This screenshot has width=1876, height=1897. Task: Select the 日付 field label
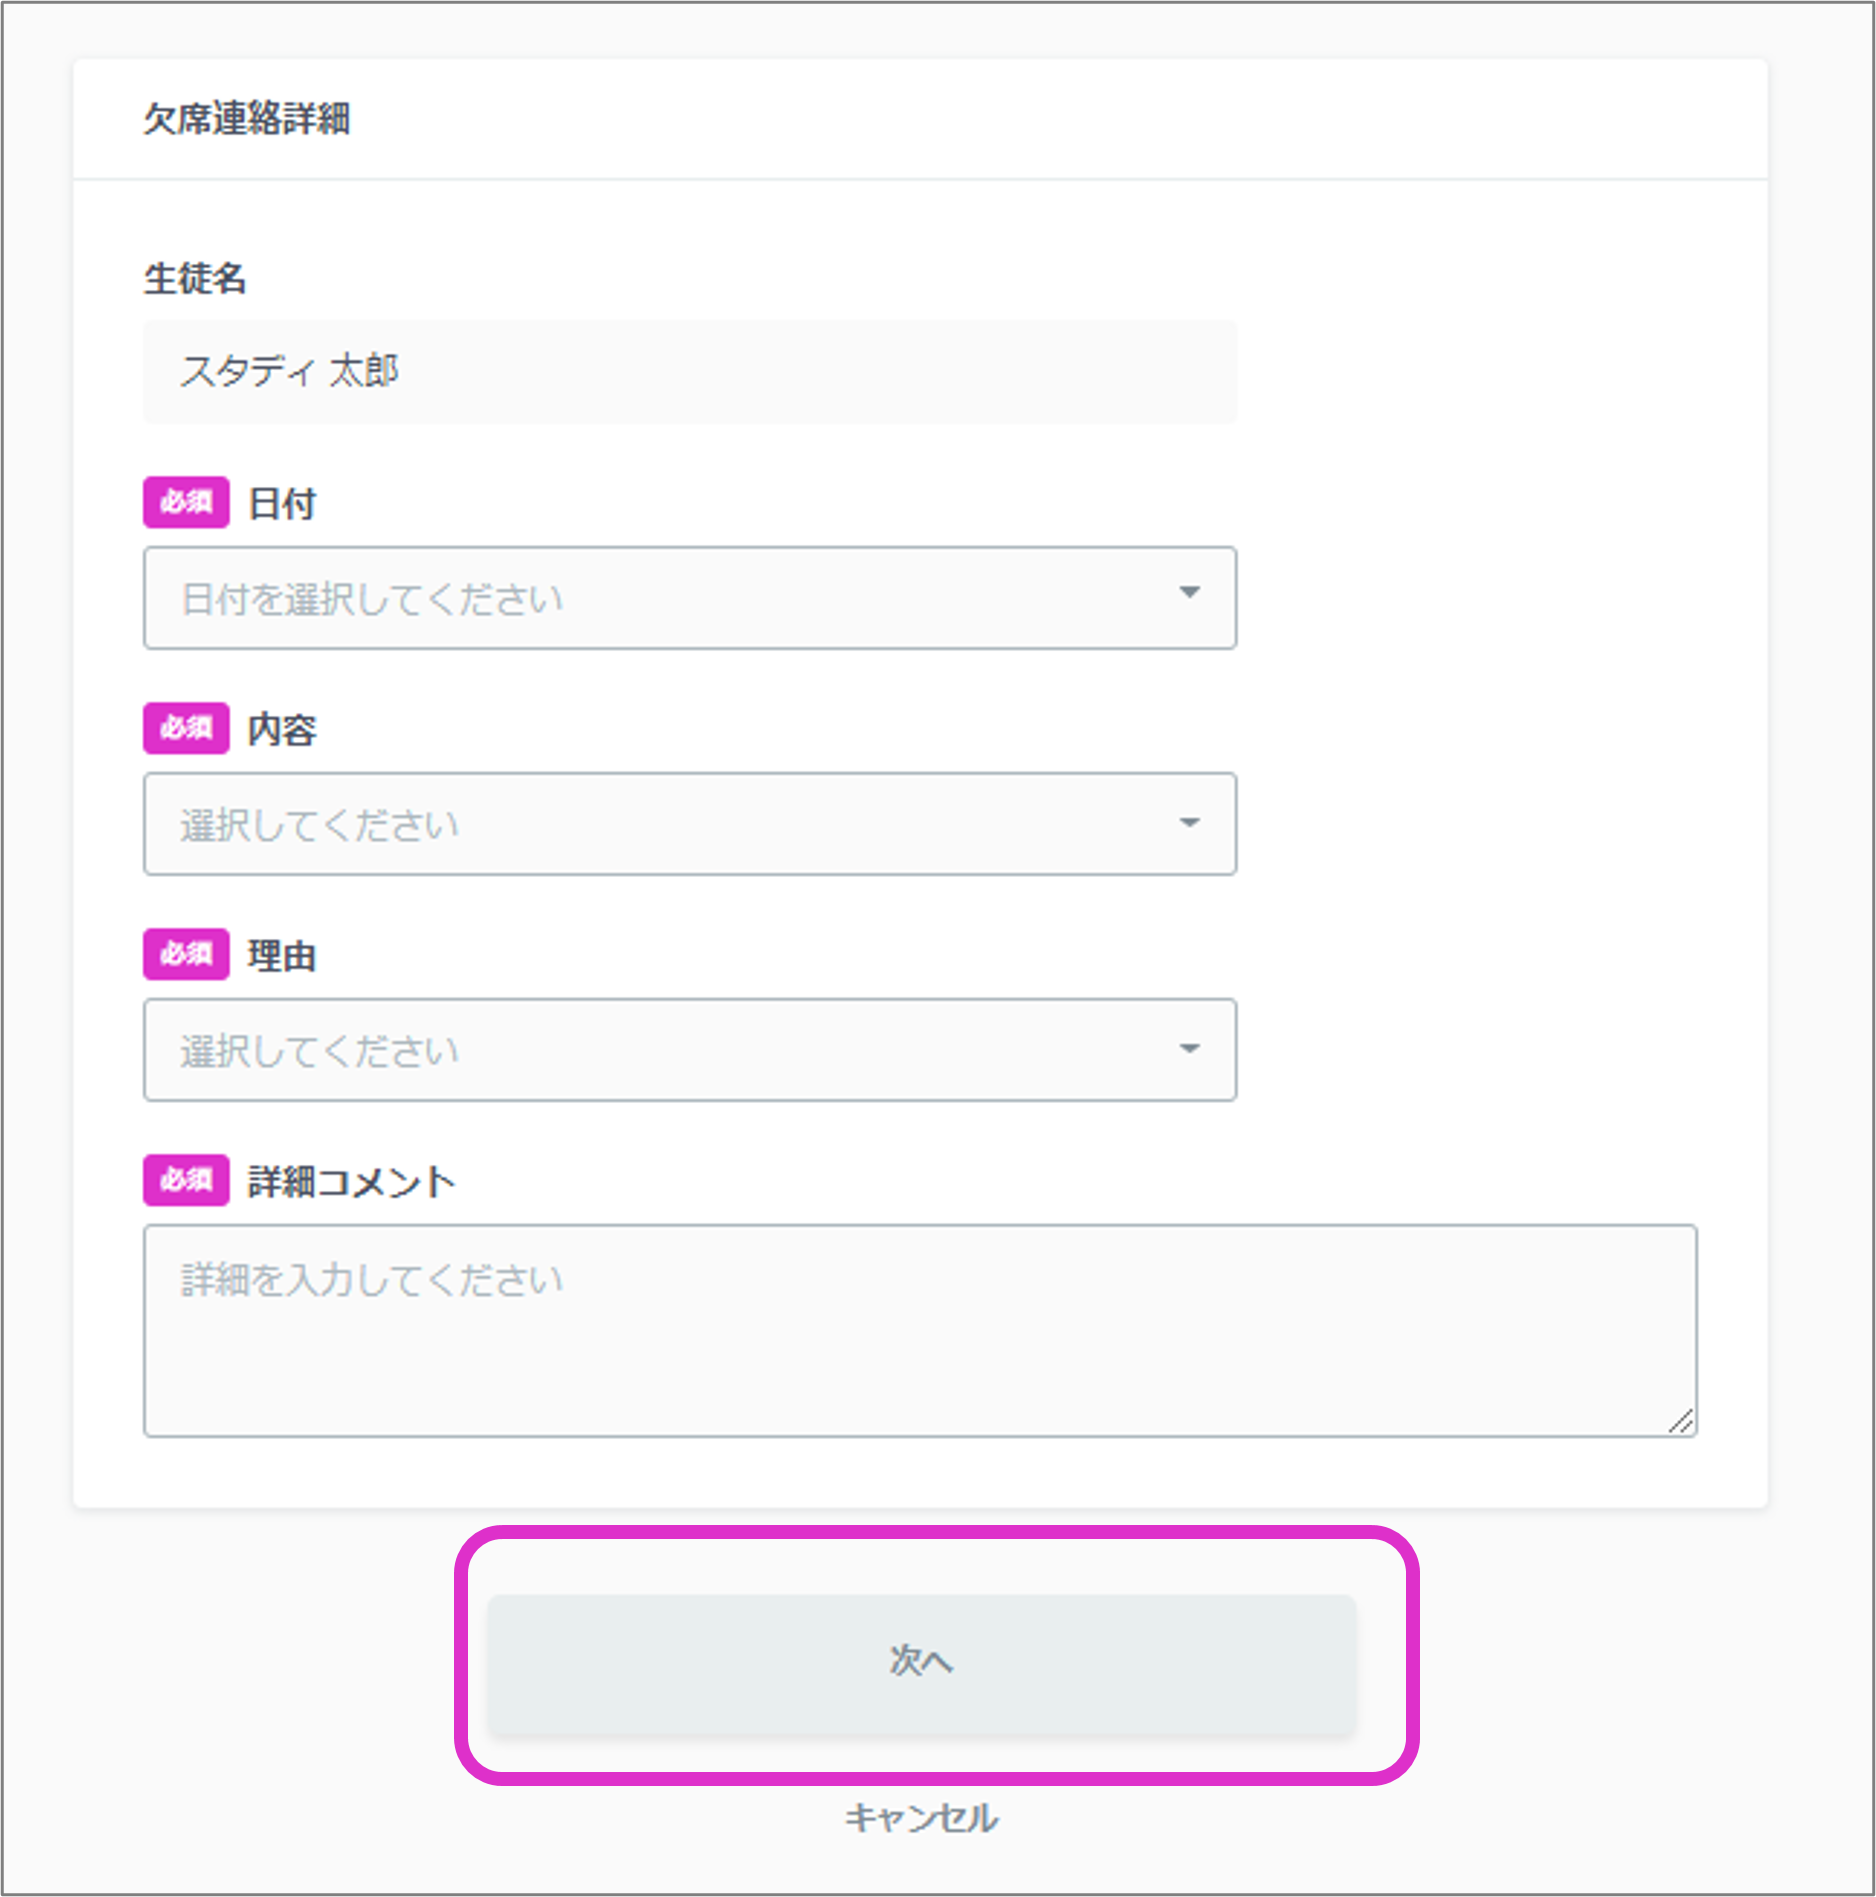click(x=281, y=503)
